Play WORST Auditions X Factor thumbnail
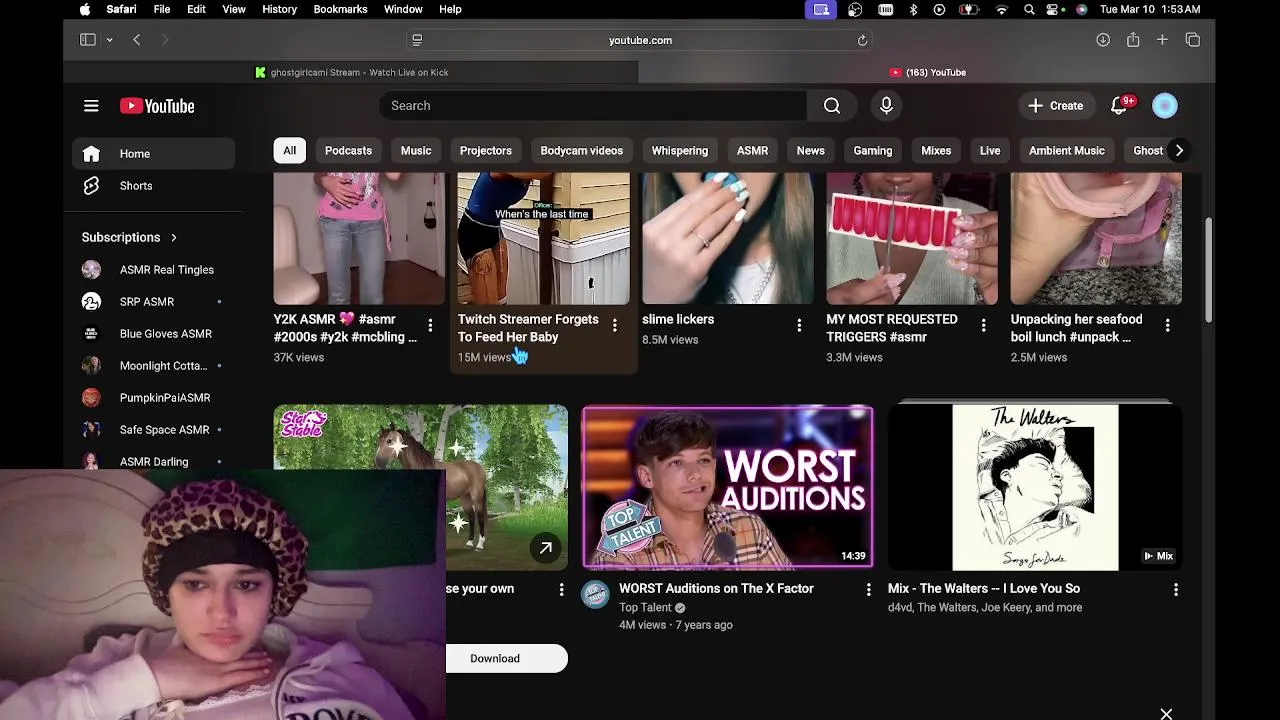The width and height of the screenshot is (1280, 720). pos(728,487)
